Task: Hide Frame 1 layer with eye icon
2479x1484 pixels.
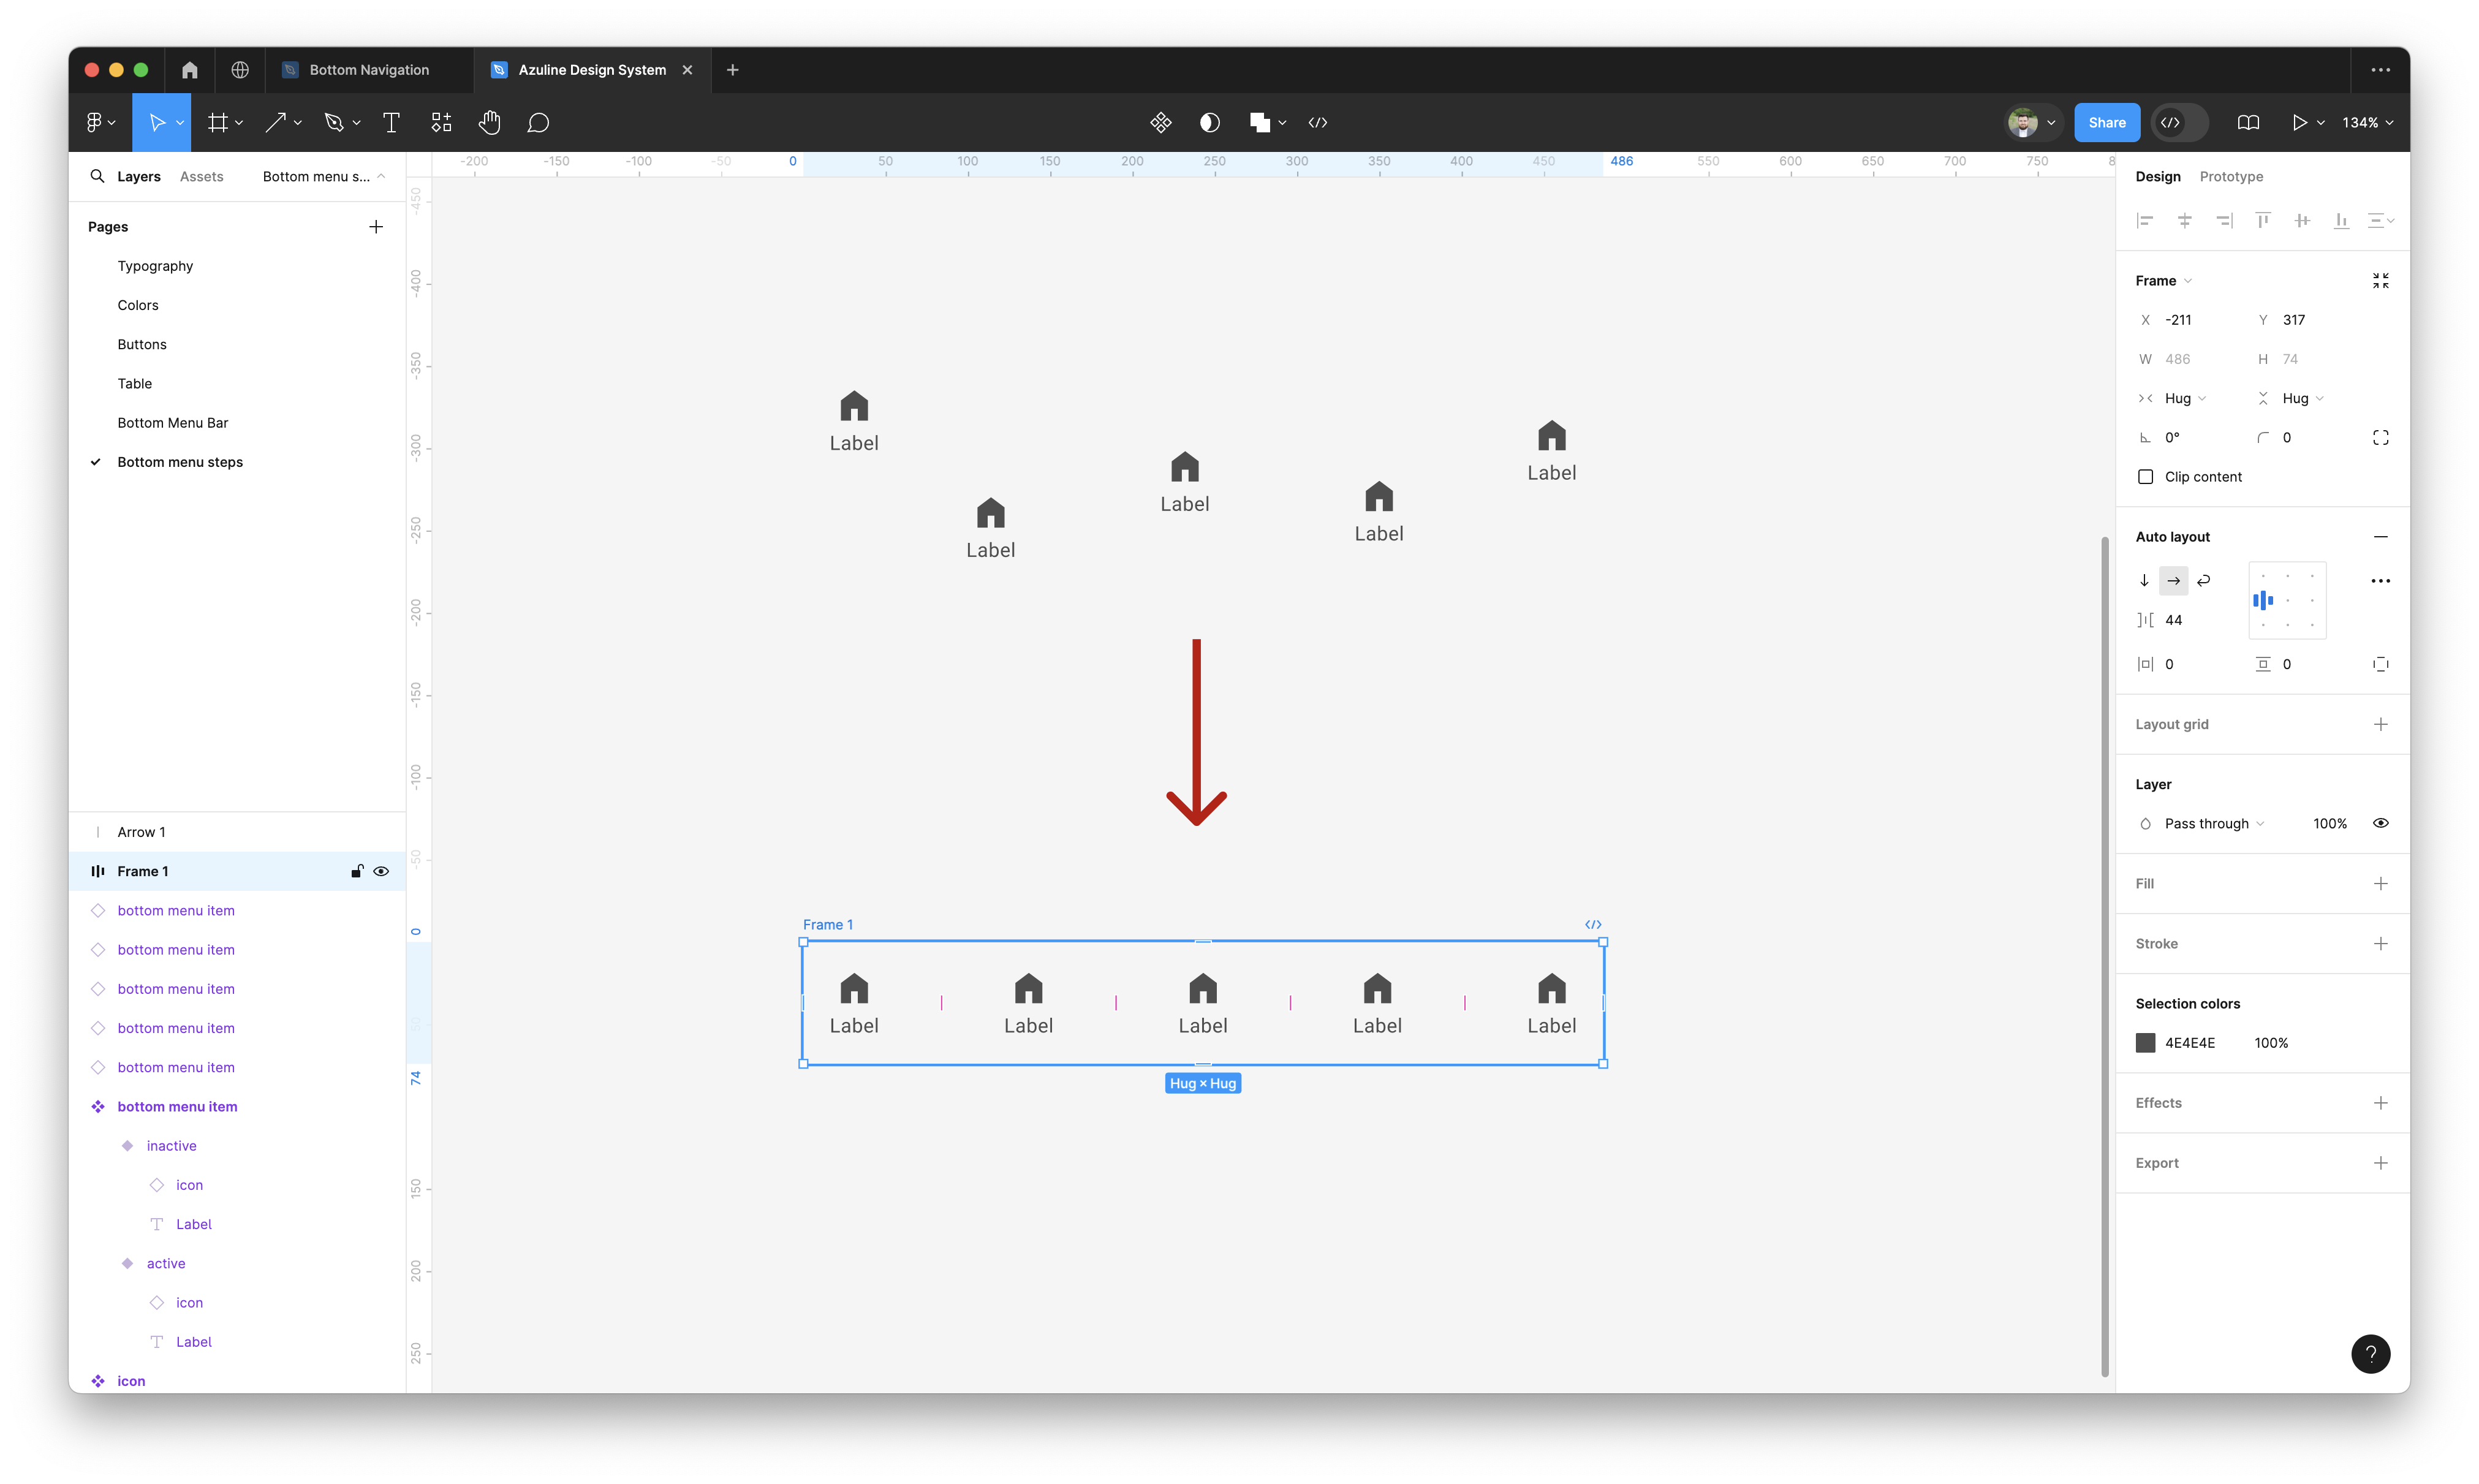Action: tap(381, 871)
